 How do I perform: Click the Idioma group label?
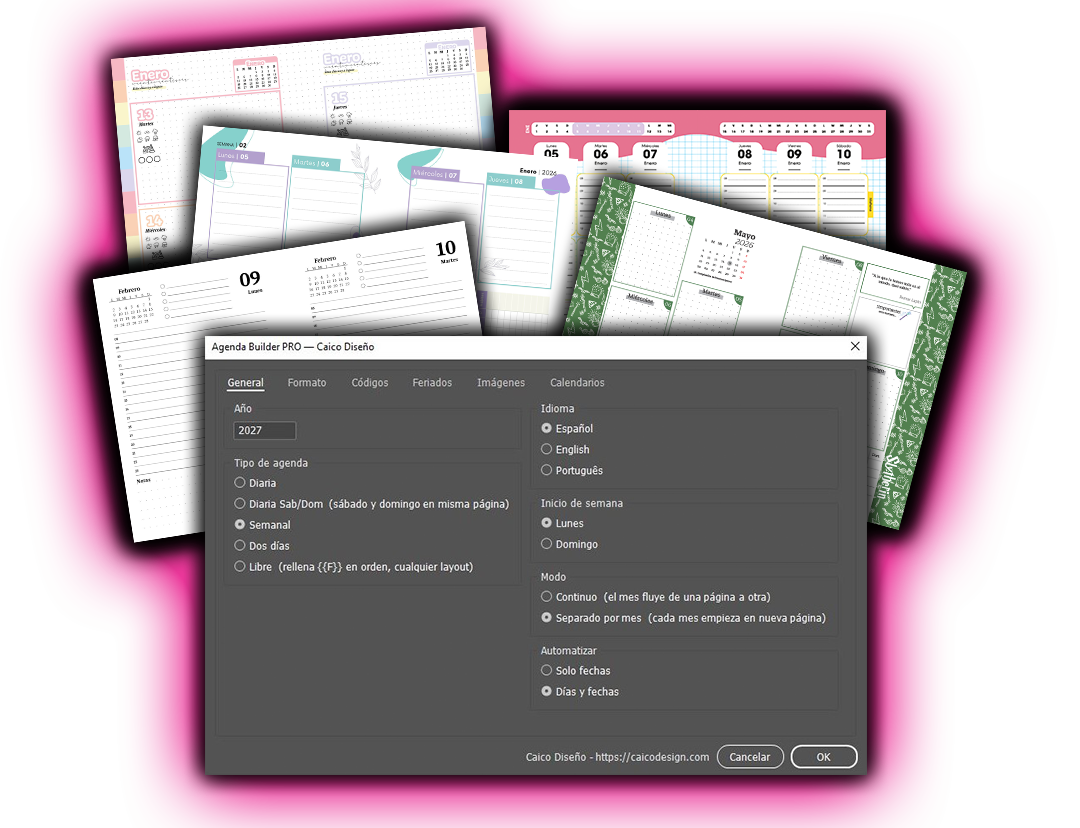click(x=557, y=408)
